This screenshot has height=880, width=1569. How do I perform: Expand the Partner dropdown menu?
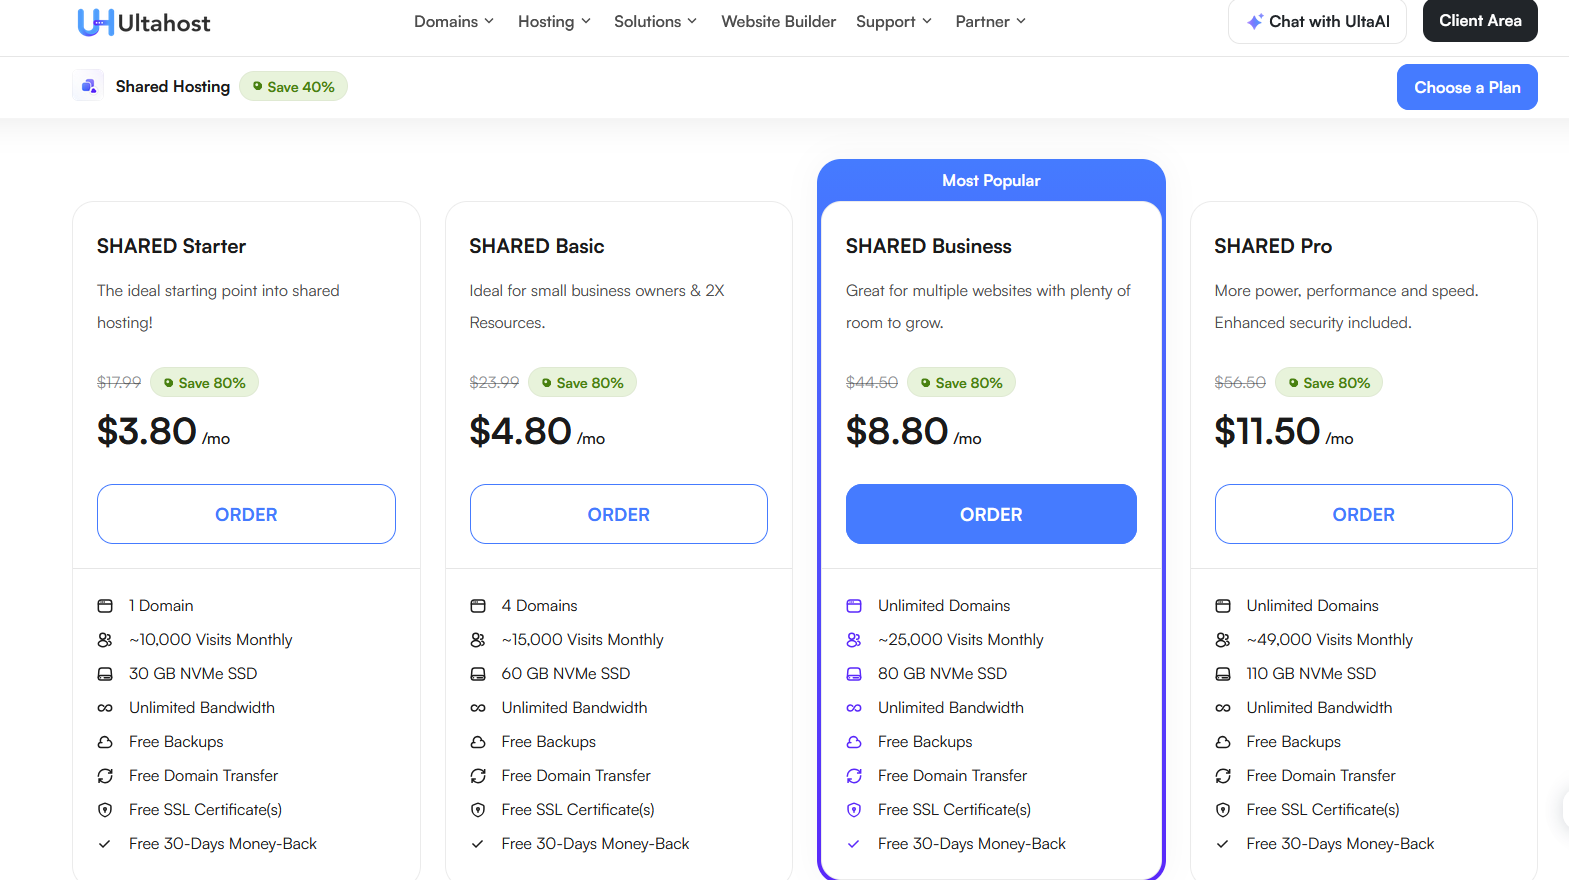click(x=990, y=21)
